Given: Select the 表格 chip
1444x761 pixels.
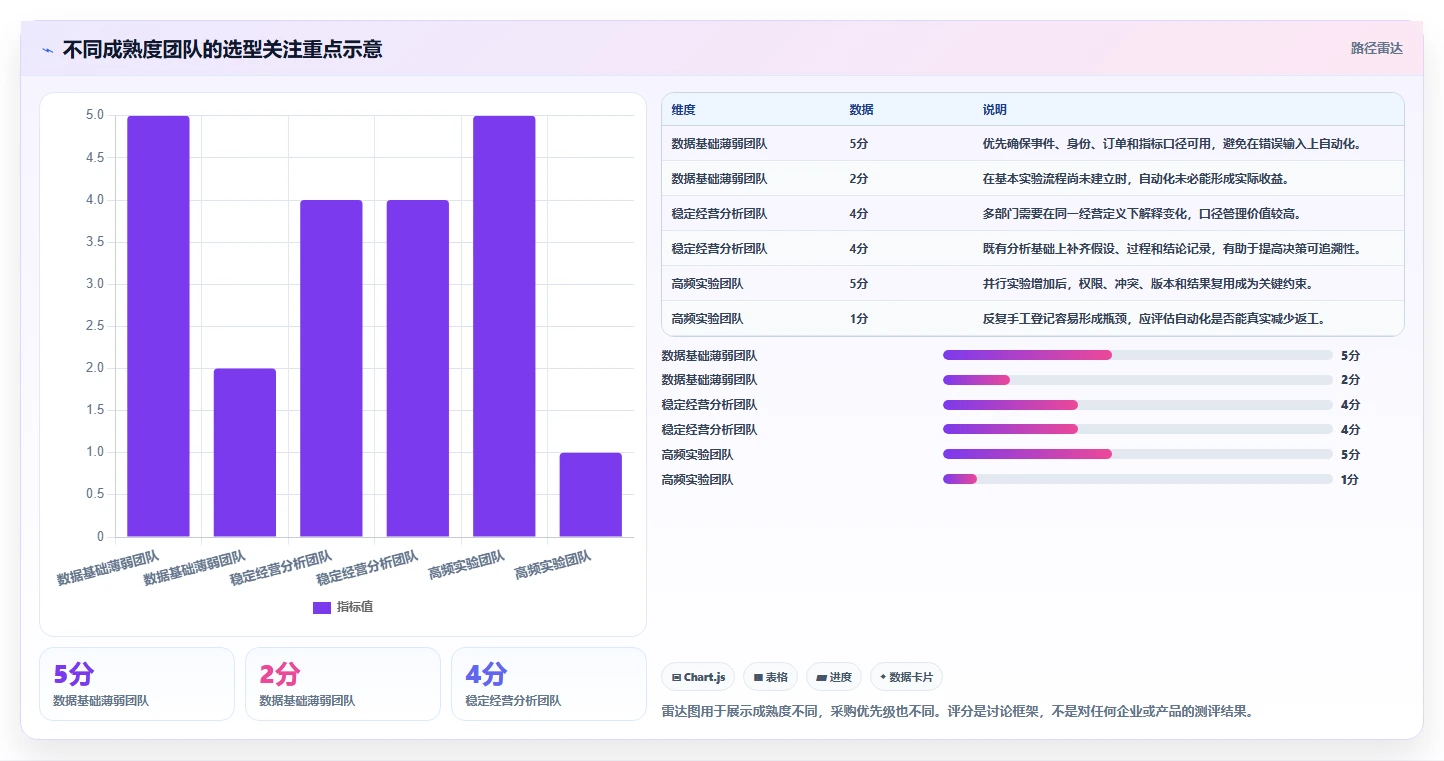Looking at the screenshot, I should tap(770, 677).
